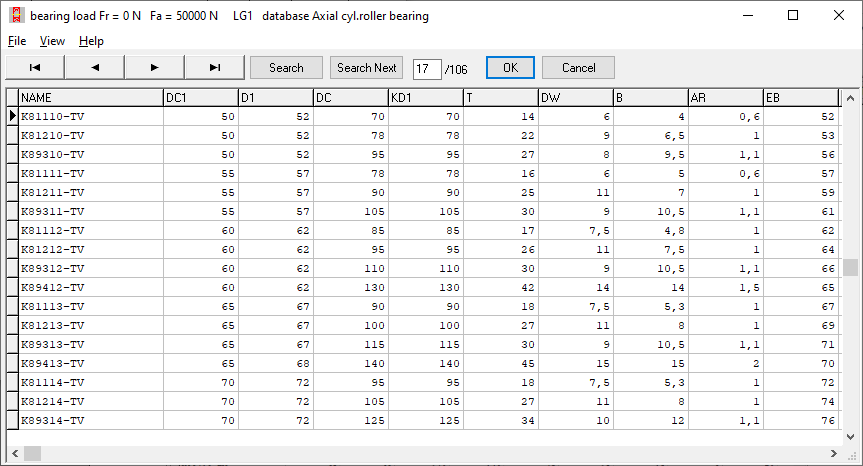The height and width of the screenshot is (466, 863).
Task: Confirm selection with OK button
Action: [x=510, y=68]
